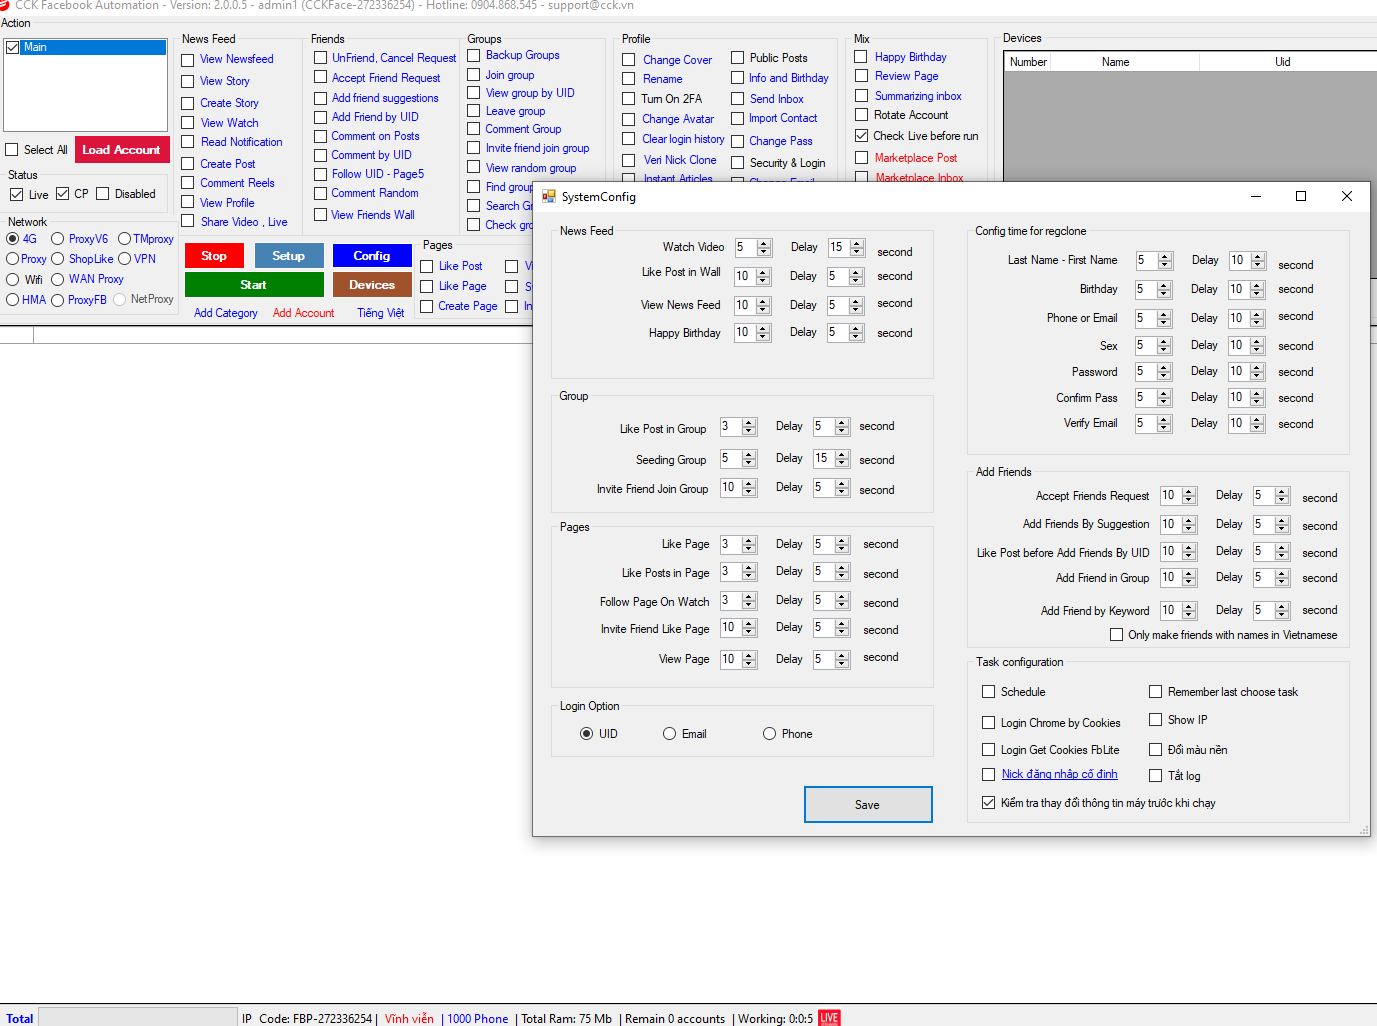Tick Remember last choose task
This screenshot has width=1377, height=1026.
(1155, 692)
